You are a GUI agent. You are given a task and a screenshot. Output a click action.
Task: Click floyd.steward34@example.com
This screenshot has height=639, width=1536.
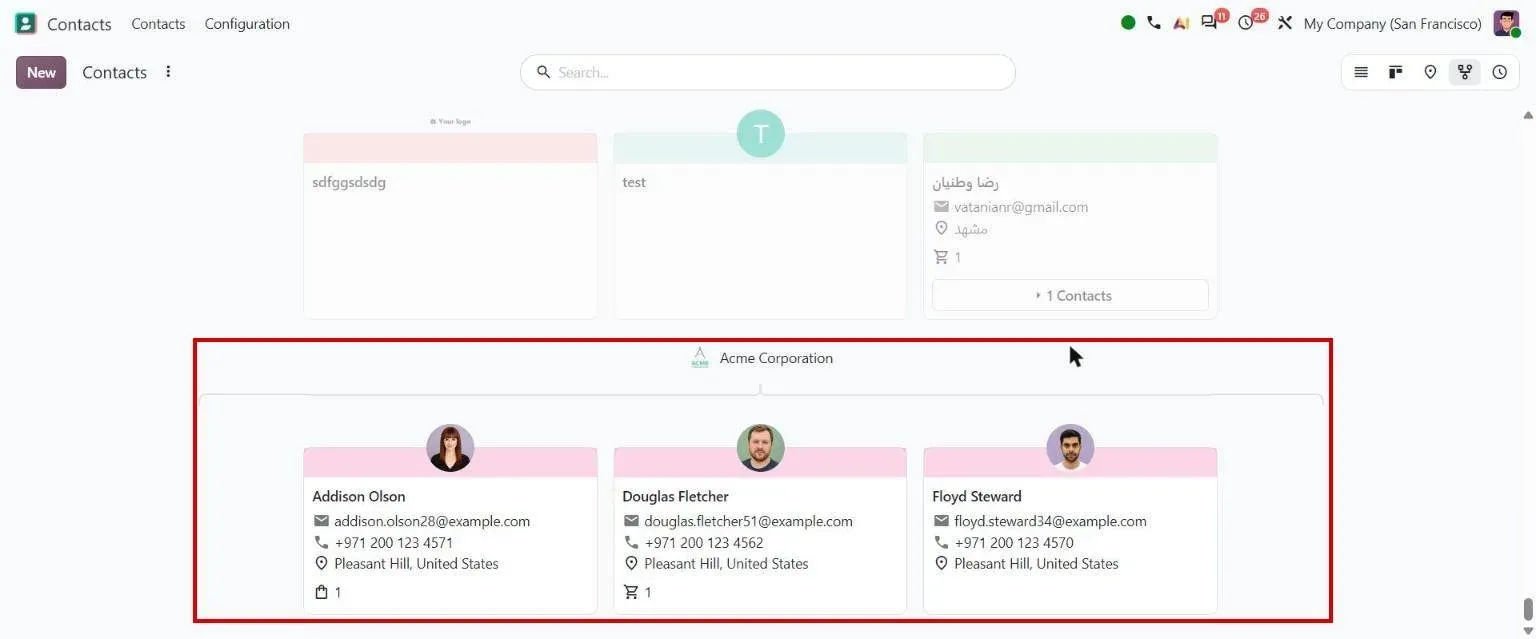tap(1050, 521)
